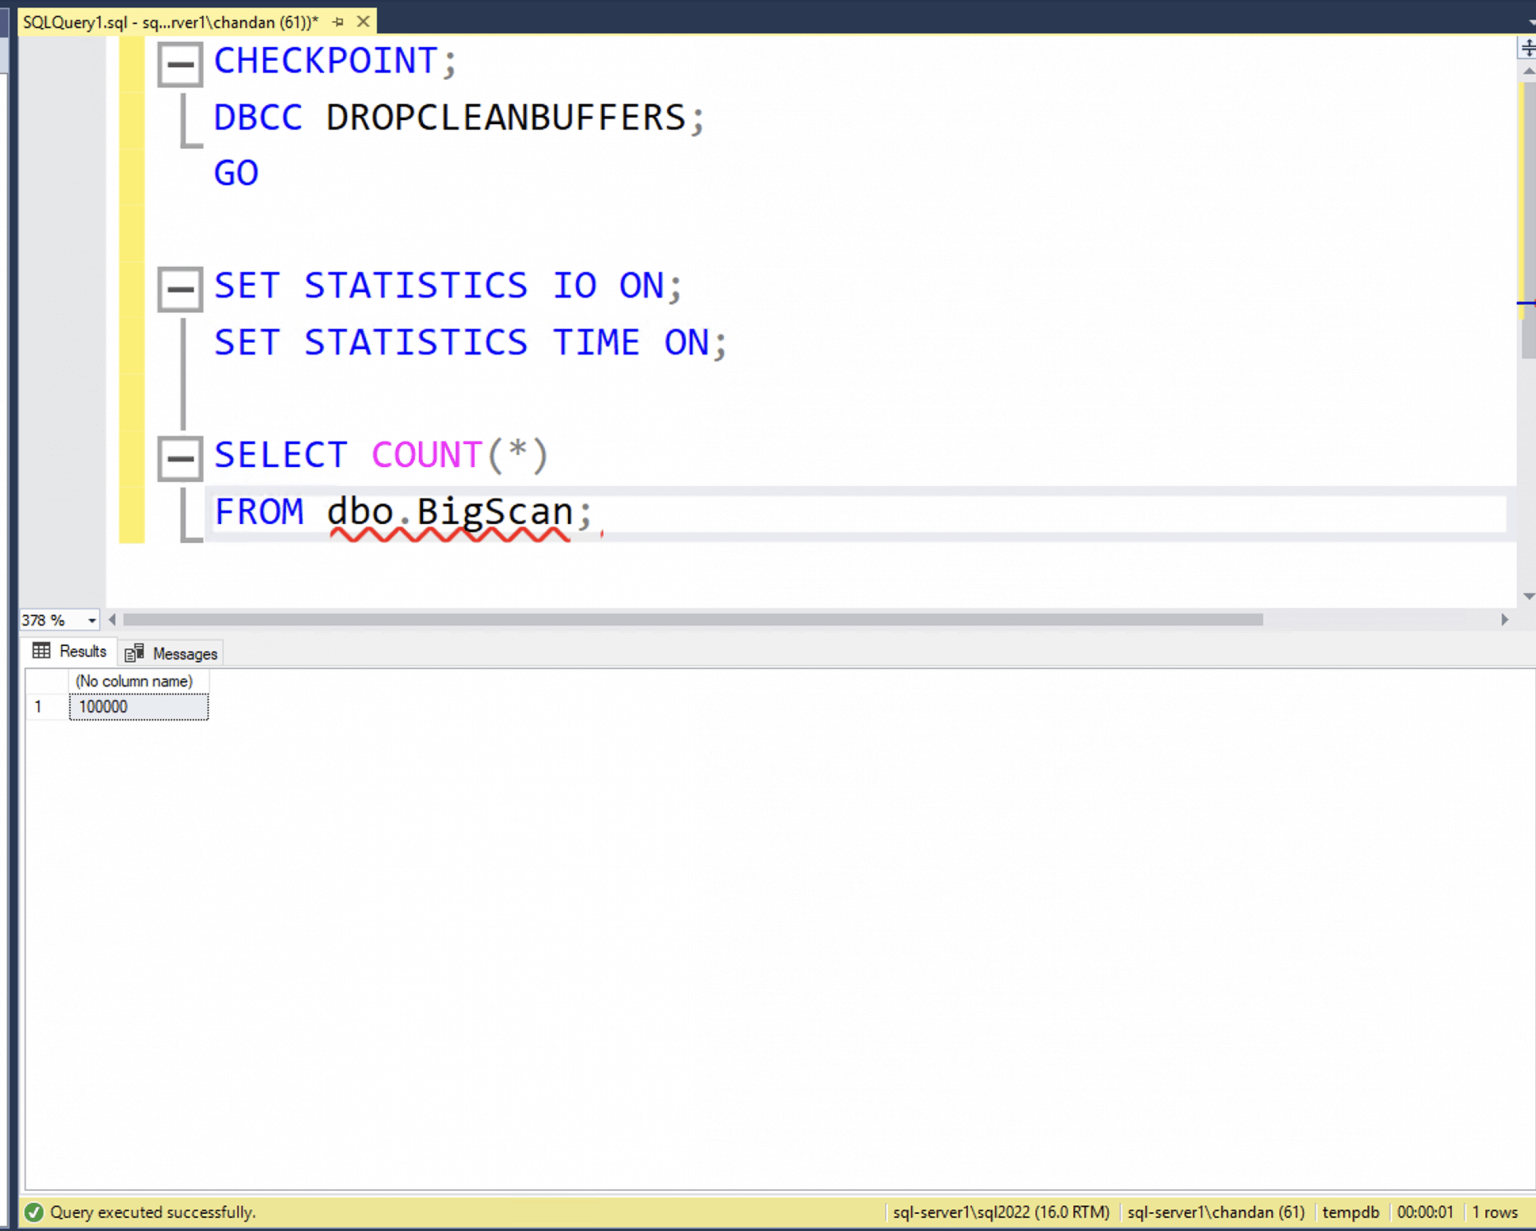Click the 1 rows status bar item

pyautogui.click(x=1497, y=1212)
